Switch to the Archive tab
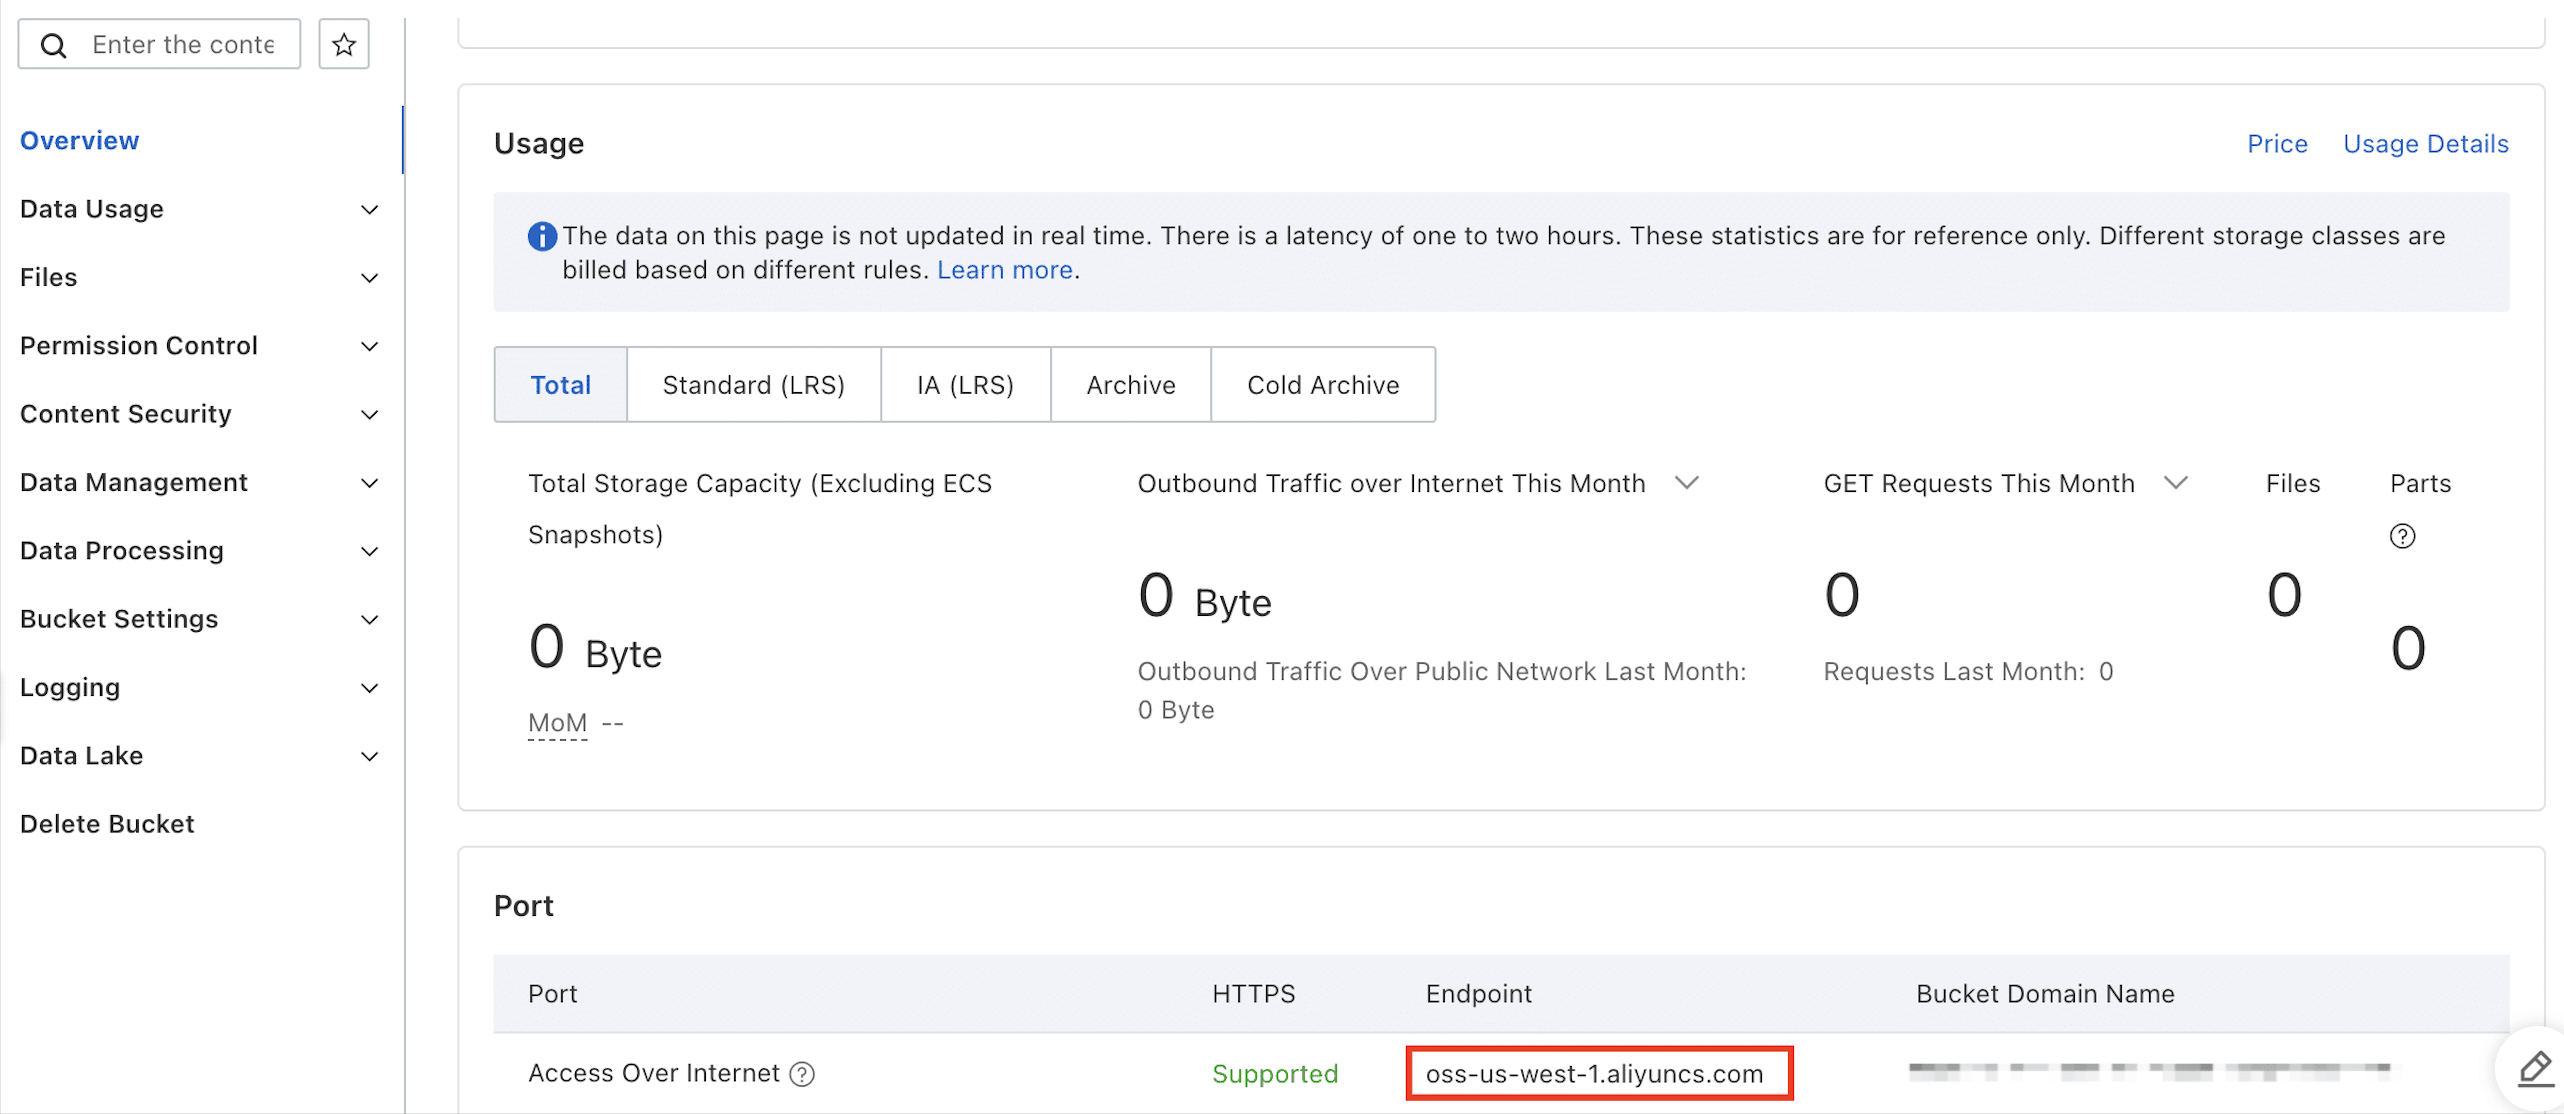The width and height of the screenshot is (2564, 1114). pyautogui.click(x=1131, y=385)
